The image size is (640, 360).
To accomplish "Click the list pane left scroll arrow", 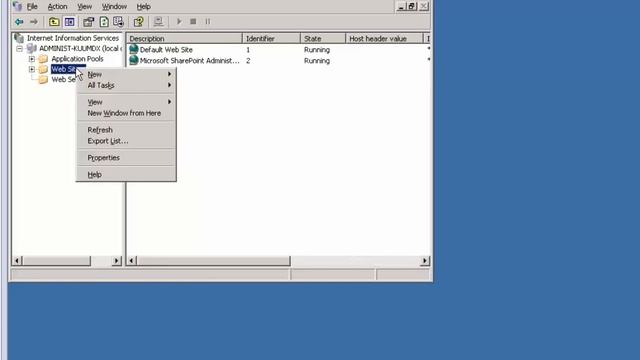I will point(132,260).
